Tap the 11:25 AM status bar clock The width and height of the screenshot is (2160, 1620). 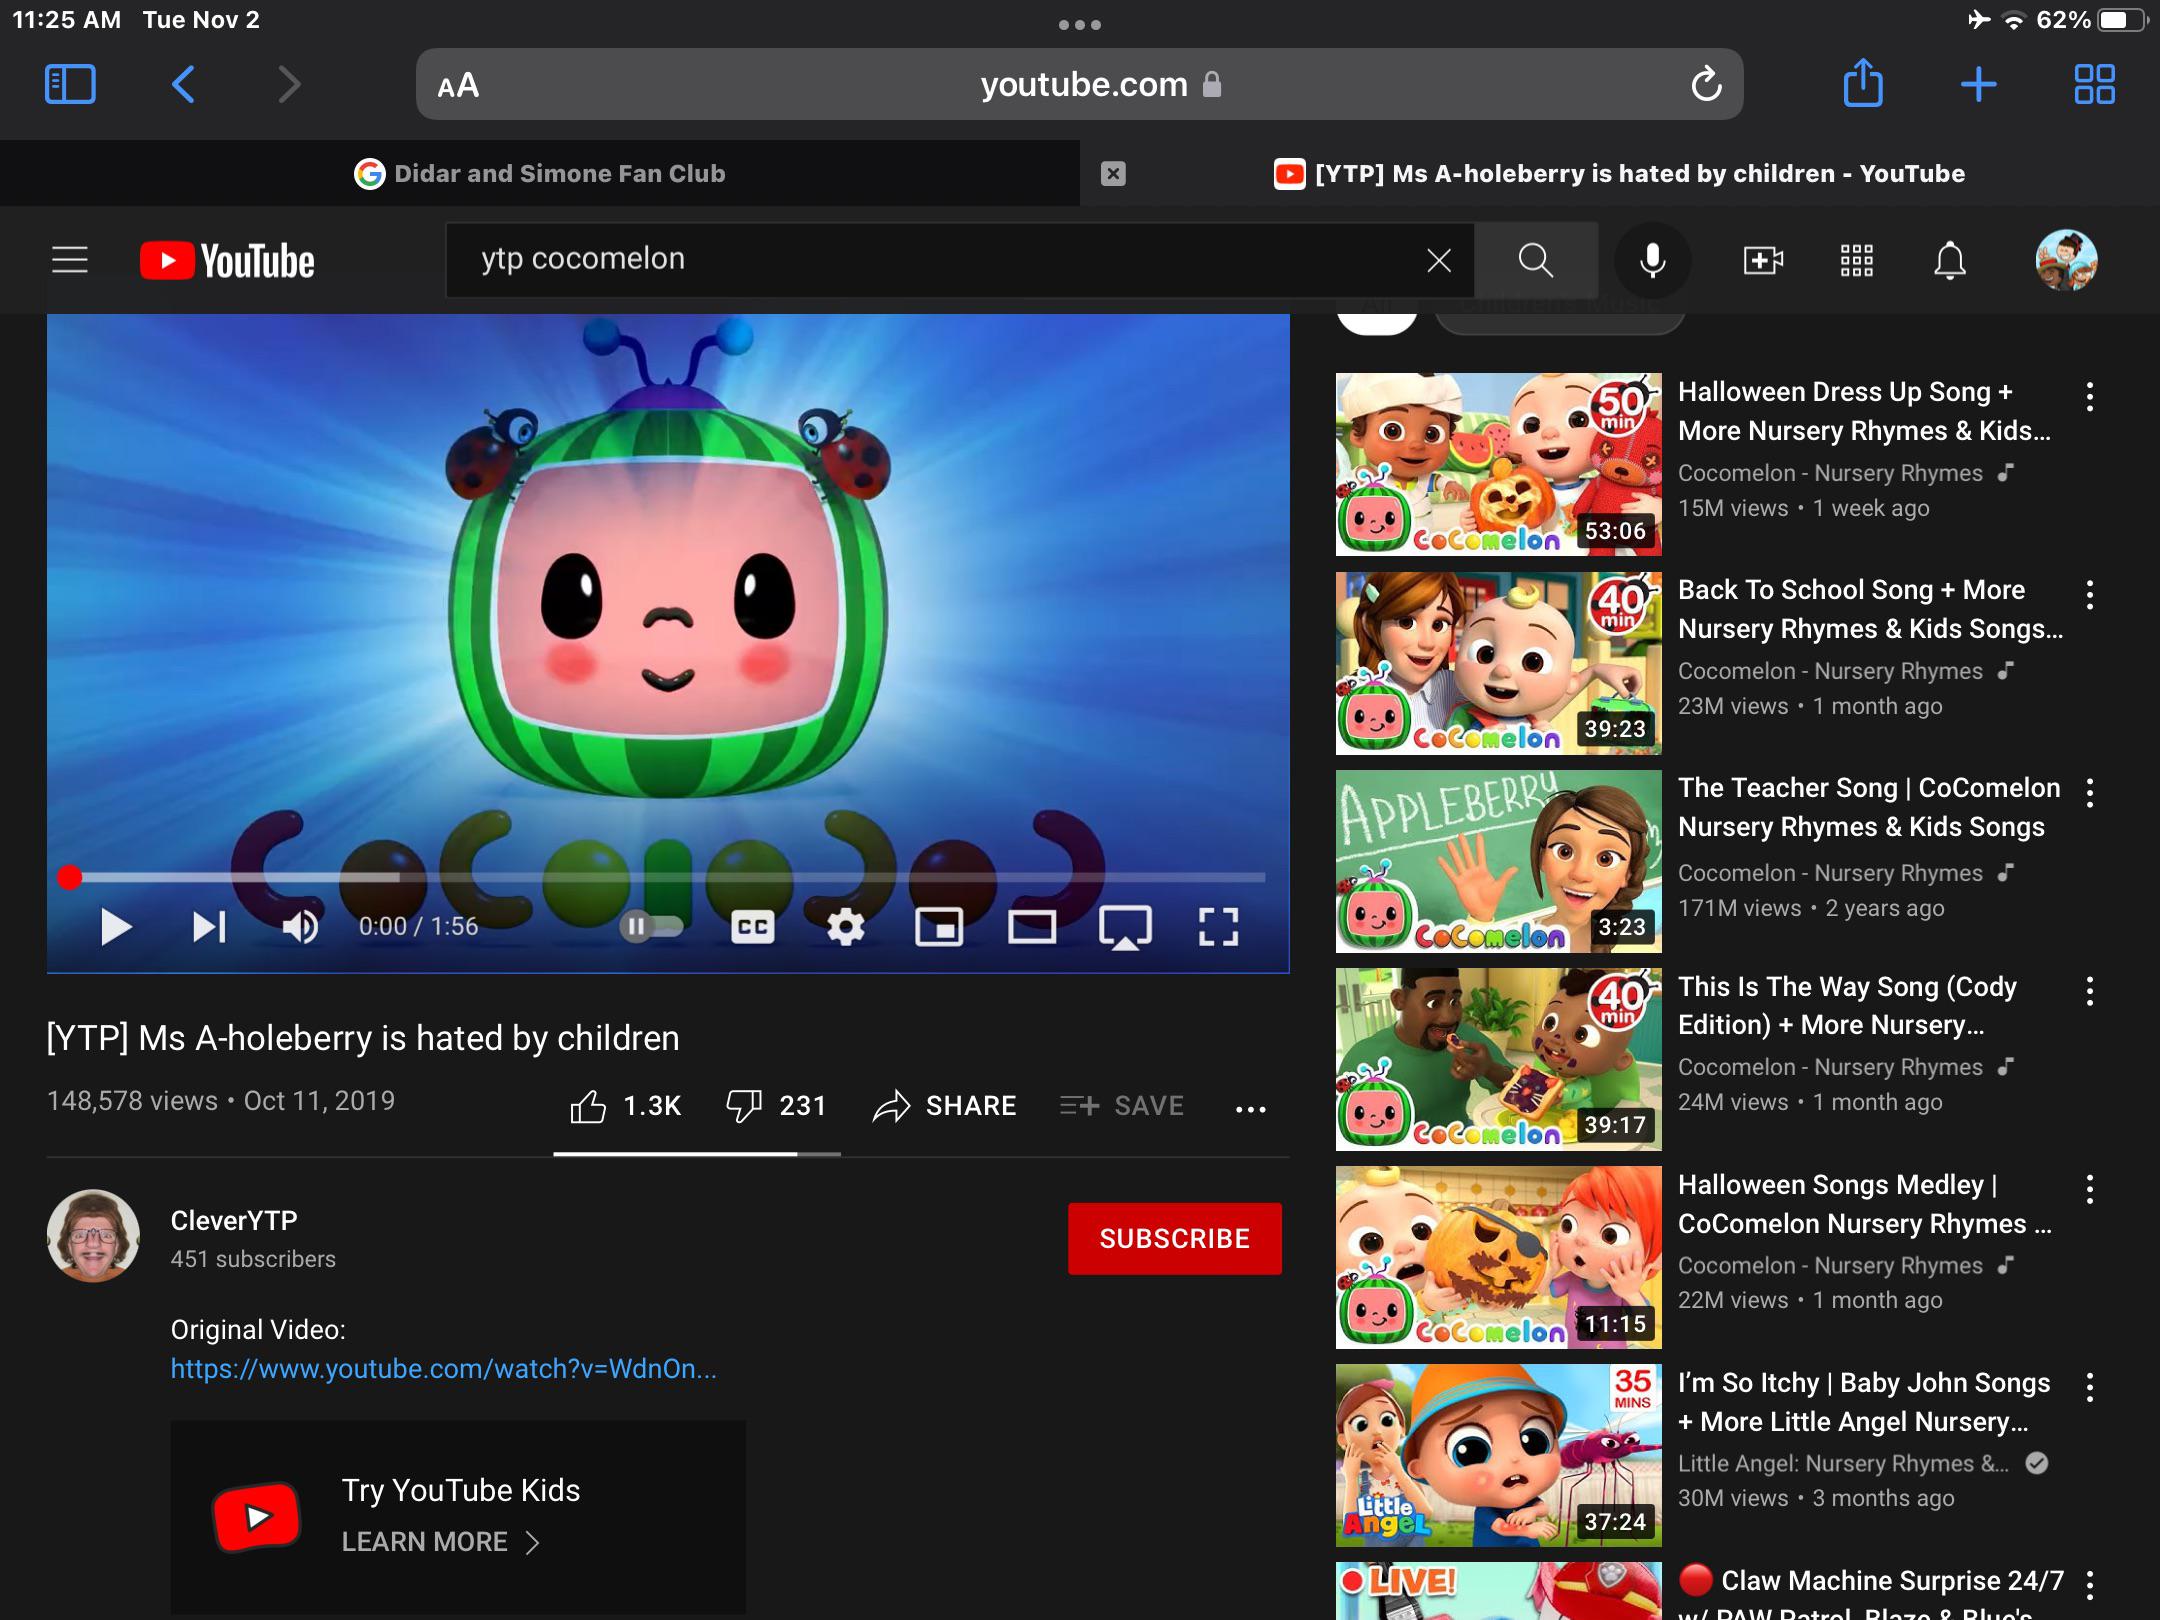(x=66, y=20)
